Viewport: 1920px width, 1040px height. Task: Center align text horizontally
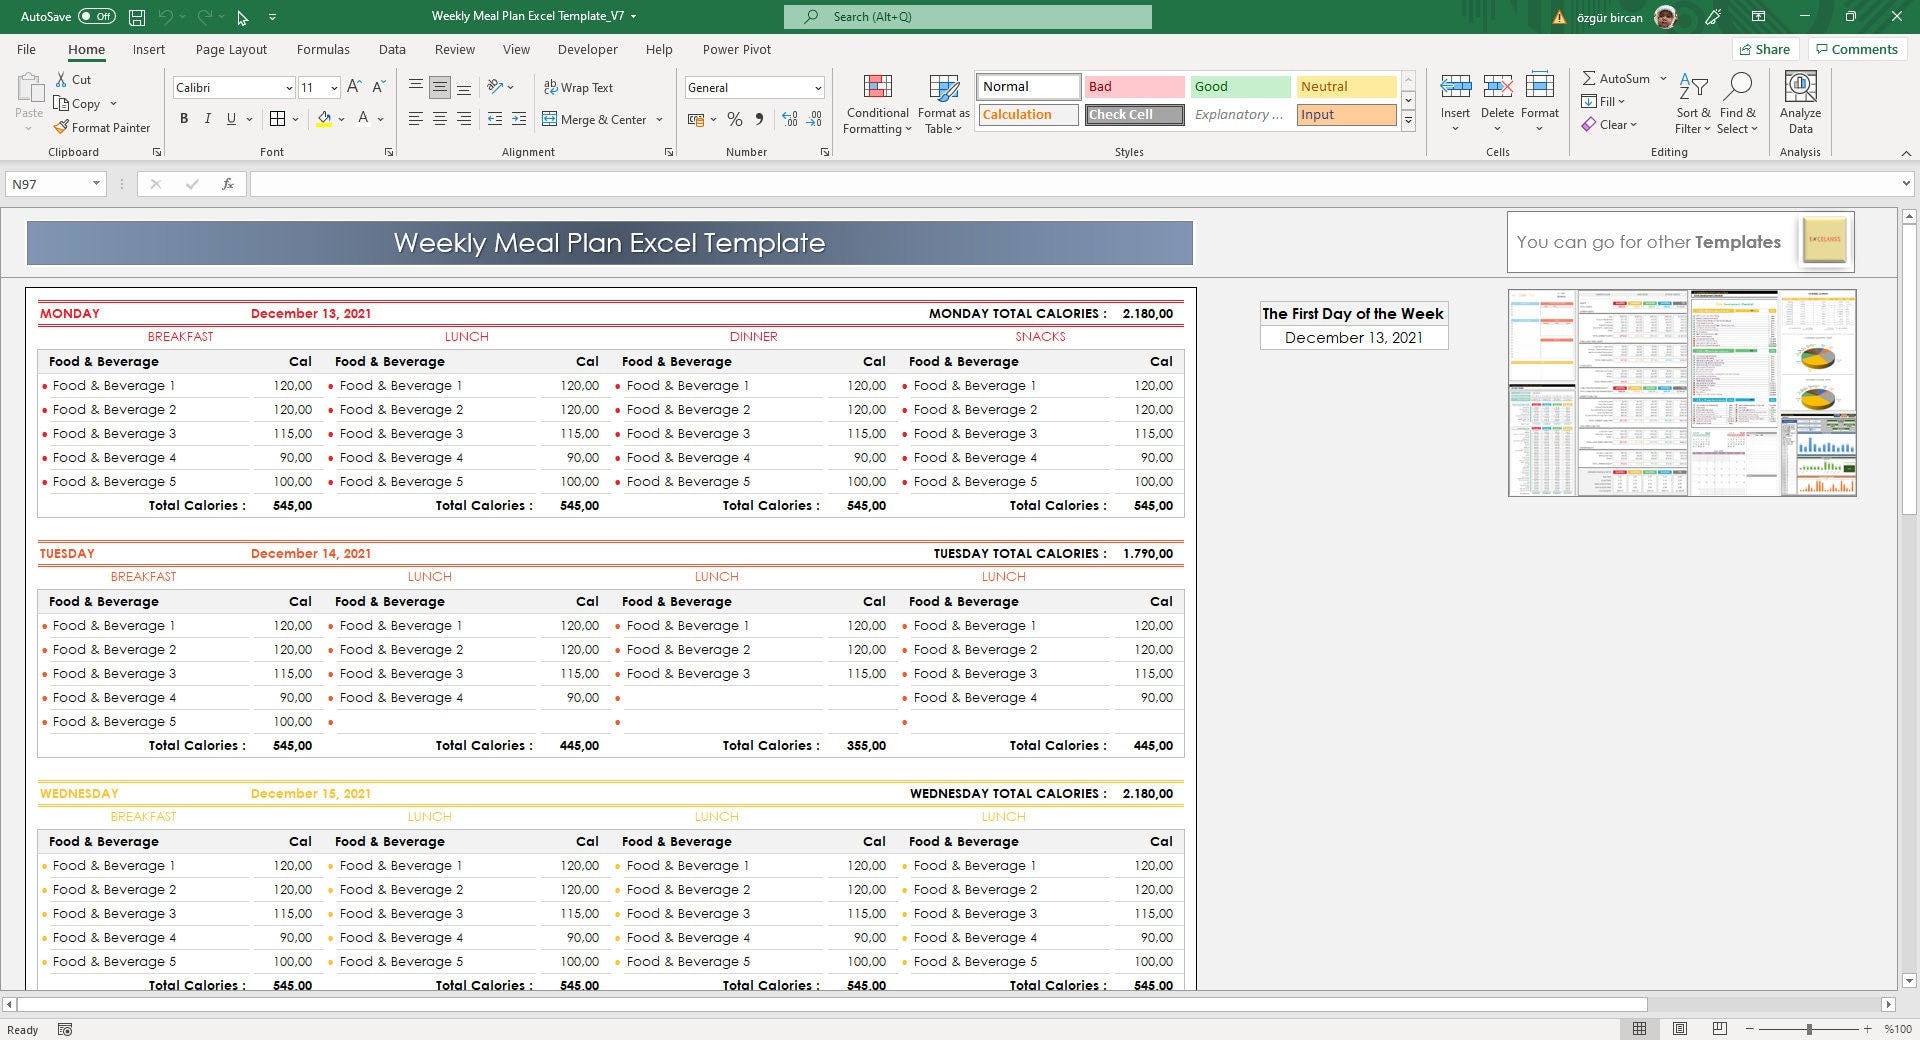(439, 119)
